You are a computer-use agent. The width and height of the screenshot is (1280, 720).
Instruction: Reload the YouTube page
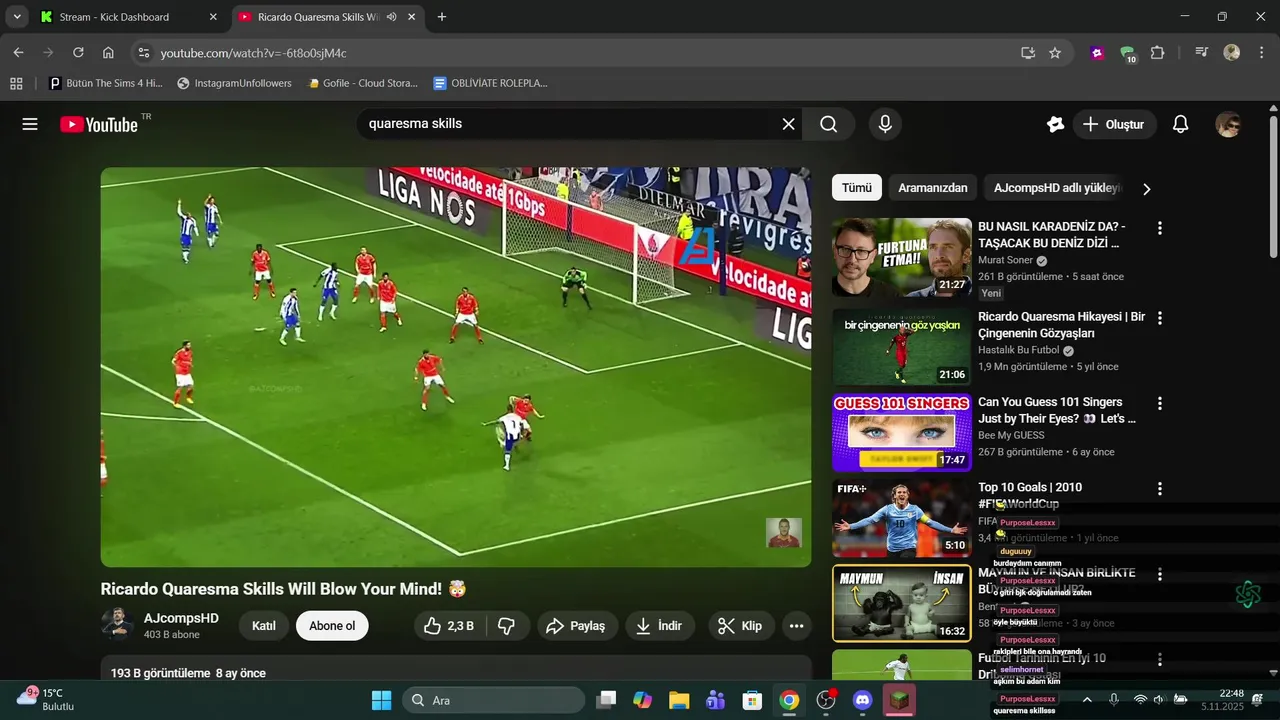click(78, 53)
